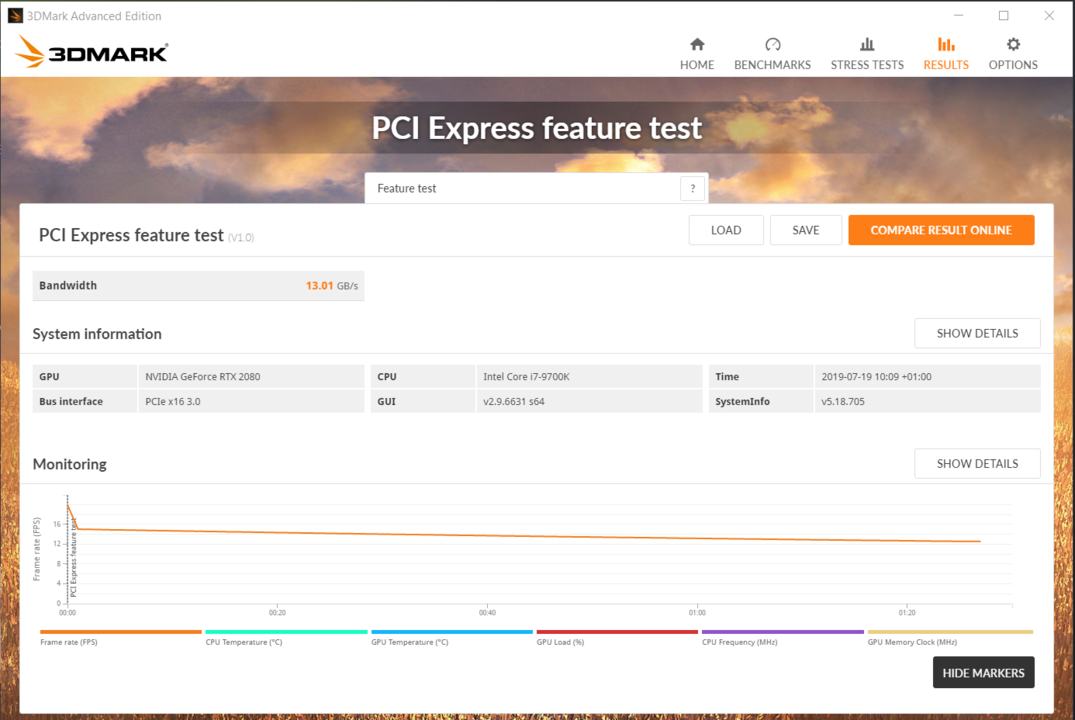Close the 3DMark window
This screenshot has height=720, width=1075.
click(1049, 15)
